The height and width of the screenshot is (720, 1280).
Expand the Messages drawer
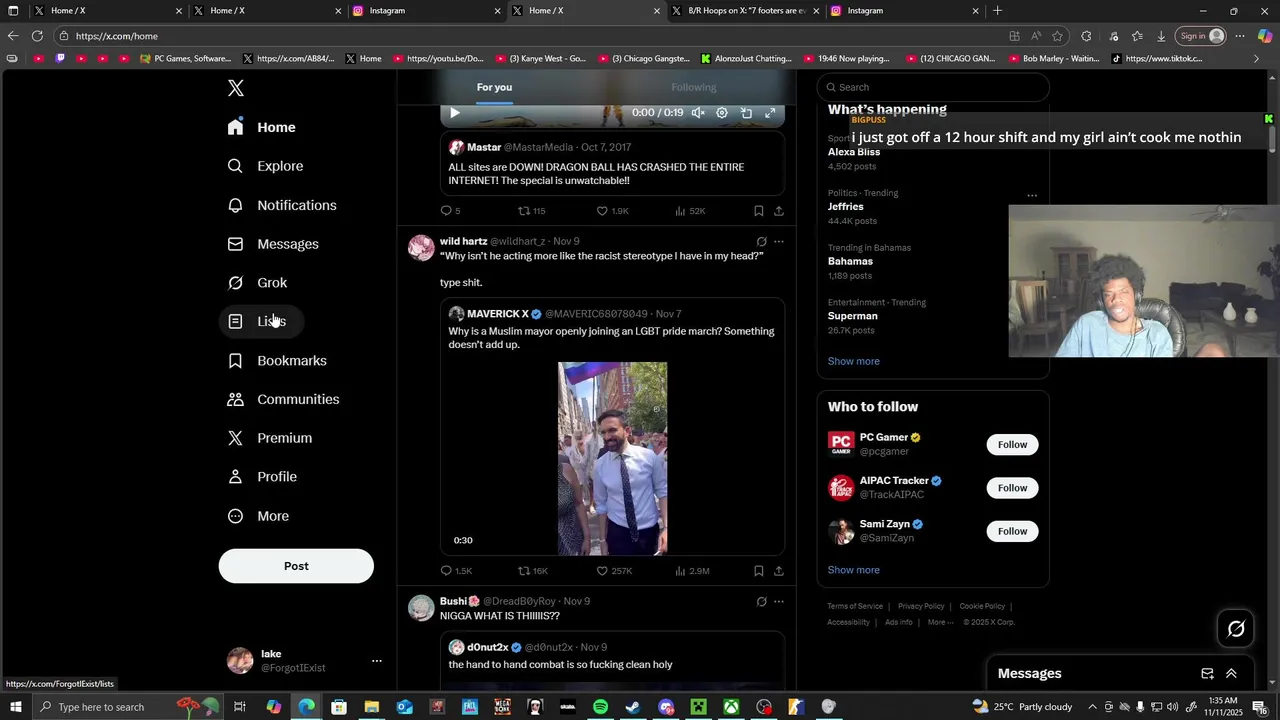pyautogui.click(x=1231, y=674)
